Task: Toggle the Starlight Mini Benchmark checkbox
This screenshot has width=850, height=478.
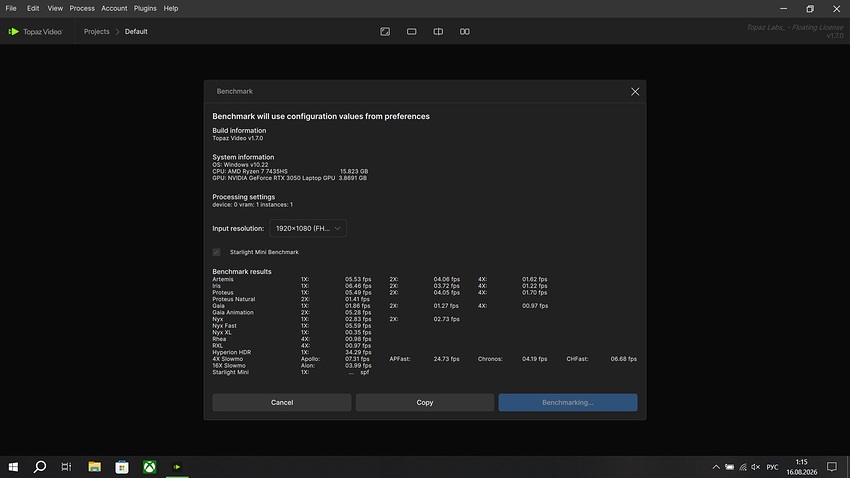Action: pos(216,252)
